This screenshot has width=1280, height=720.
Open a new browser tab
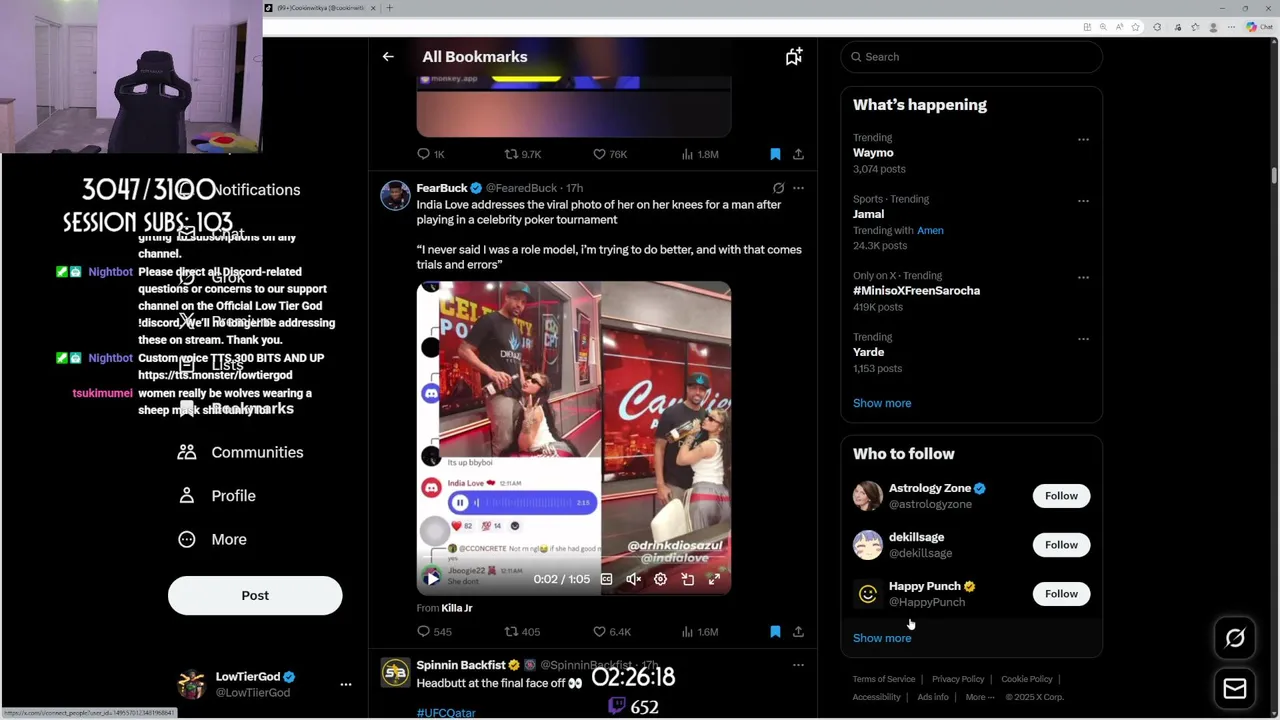[x=389, y=8]
